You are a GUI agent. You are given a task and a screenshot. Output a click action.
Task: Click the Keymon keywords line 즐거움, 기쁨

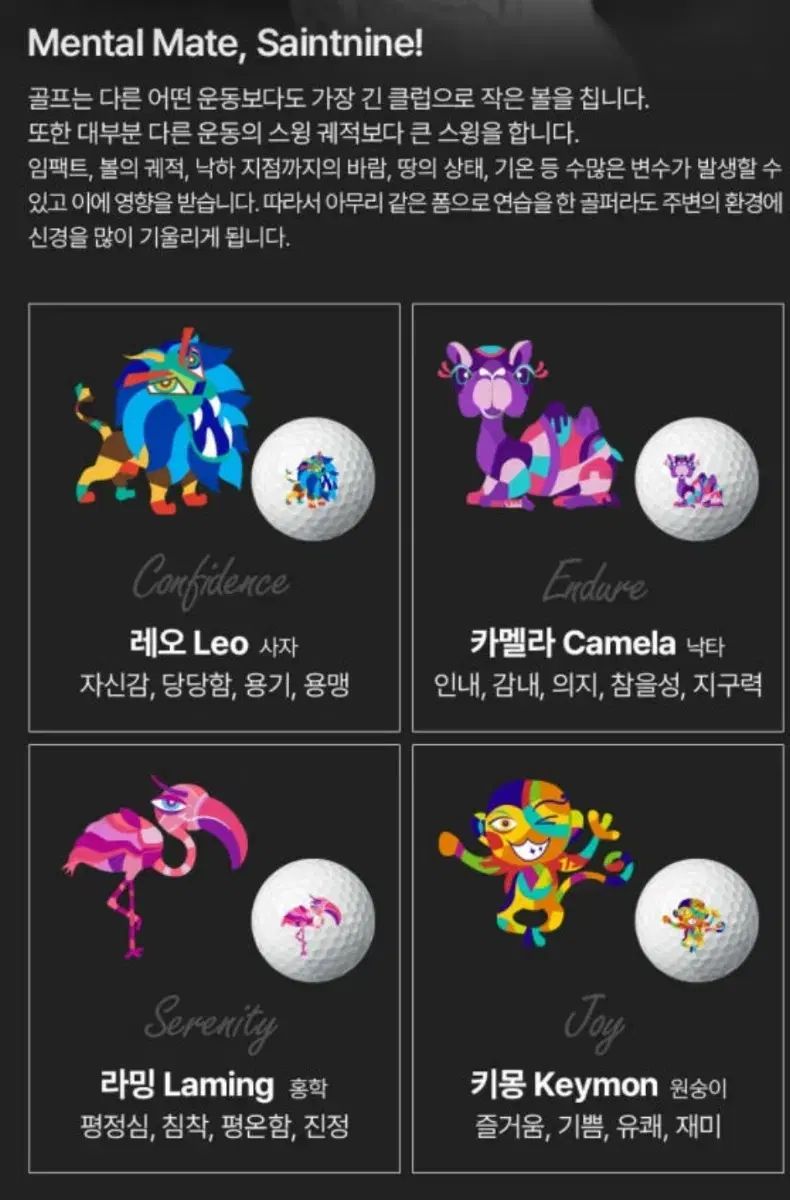[x=598, y=1128]
